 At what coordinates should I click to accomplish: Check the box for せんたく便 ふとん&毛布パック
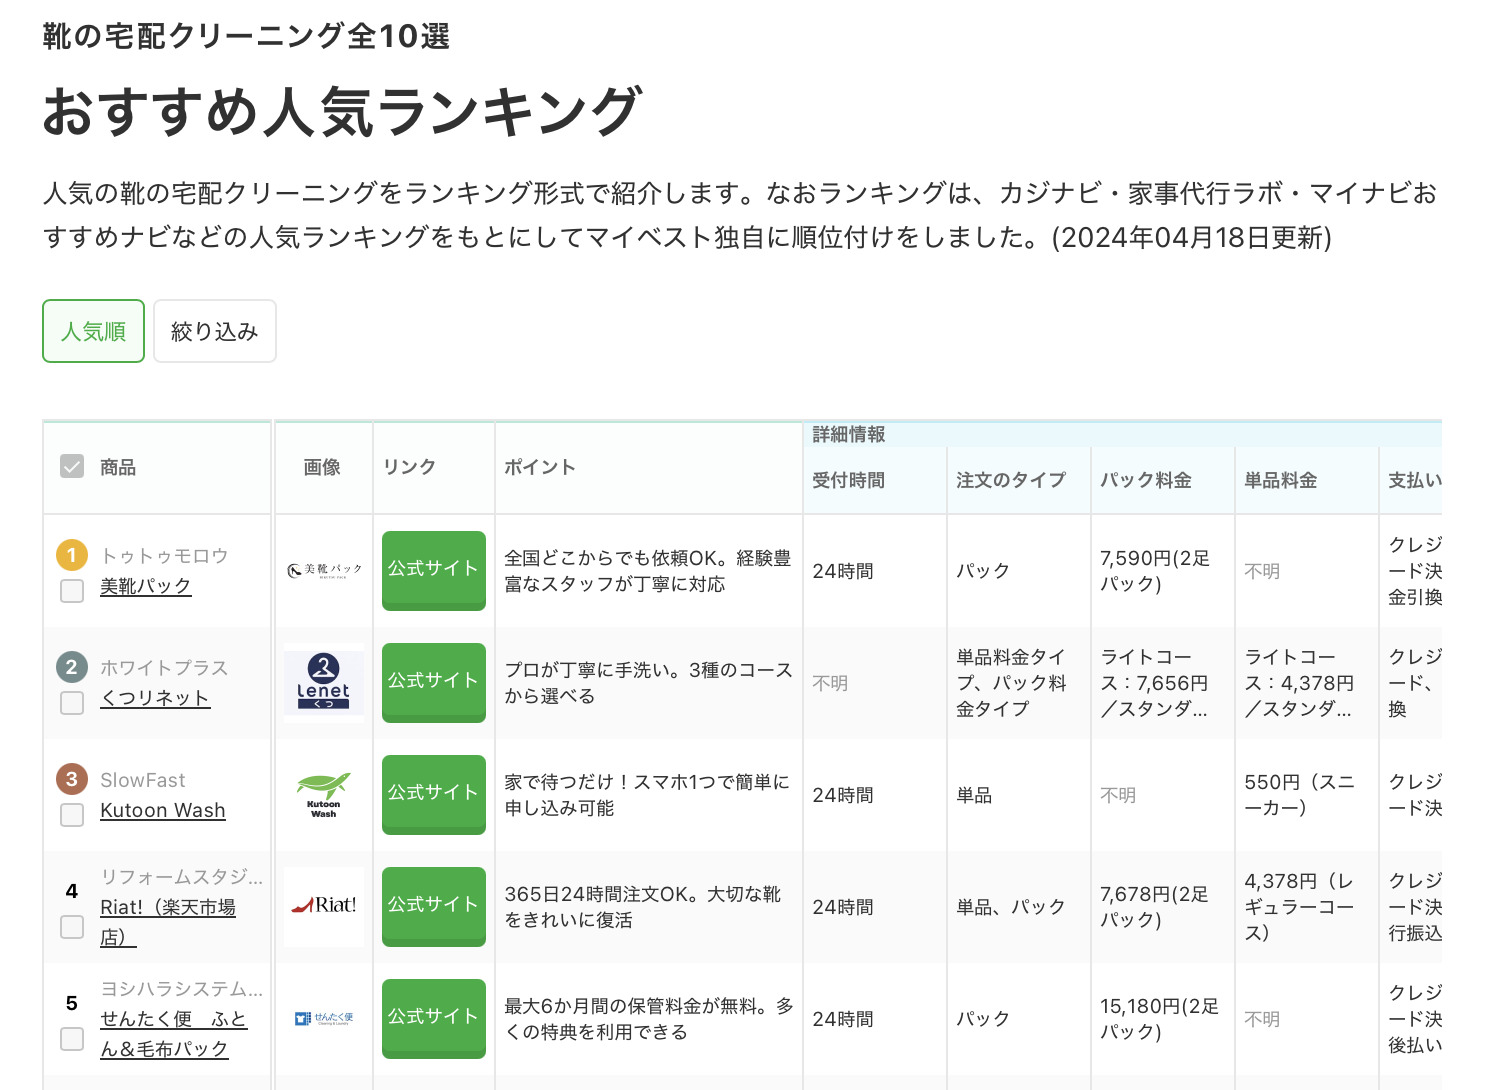click(x=72, y=1039)
